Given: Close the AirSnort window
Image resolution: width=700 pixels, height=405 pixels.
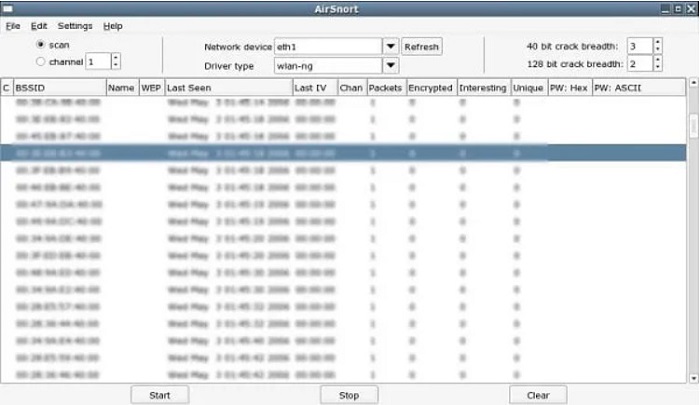Looking at the screenshot, I should (x=691, y=9).
